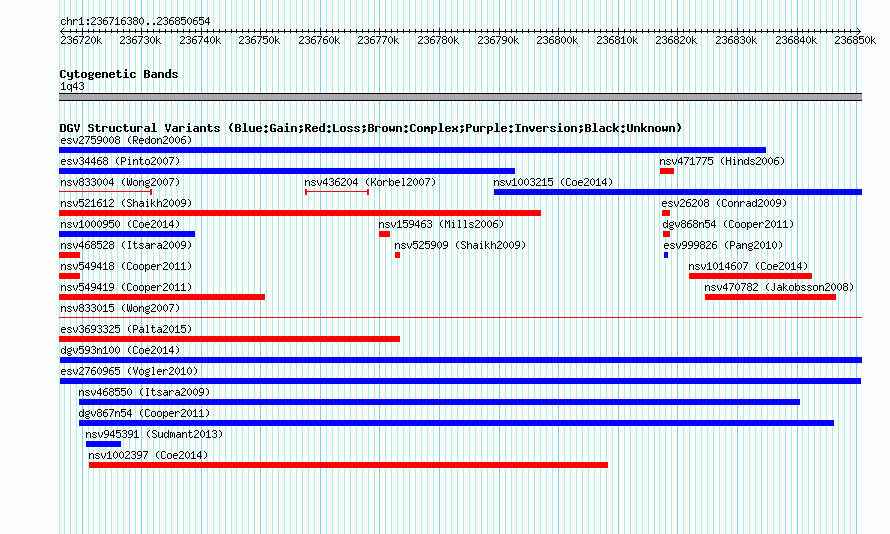Open nsv1000950 (Coe2014) variant label
890x534 pixels.
tap(120, 224)
